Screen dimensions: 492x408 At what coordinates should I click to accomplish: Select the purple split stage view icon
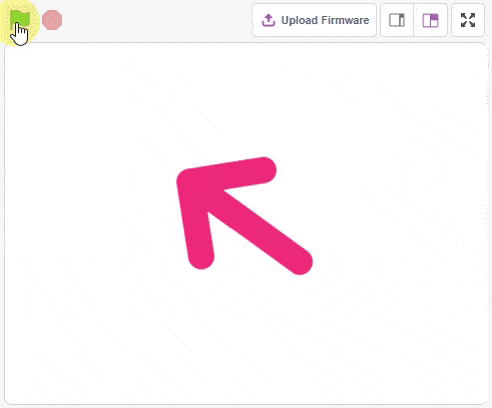[430, 20]
